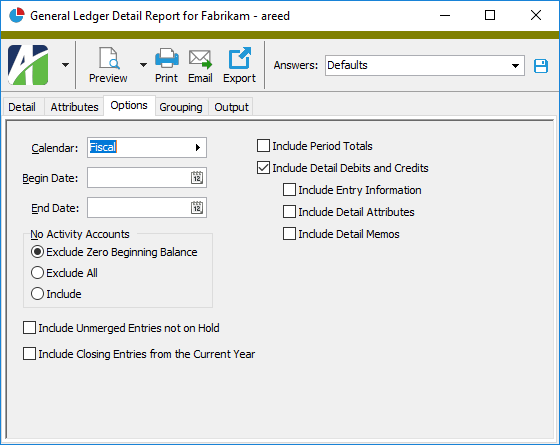This screenshot has width=560, height=445.
Task: Open dropdown arrow beside application logo
Action: [x=65, y=65]
